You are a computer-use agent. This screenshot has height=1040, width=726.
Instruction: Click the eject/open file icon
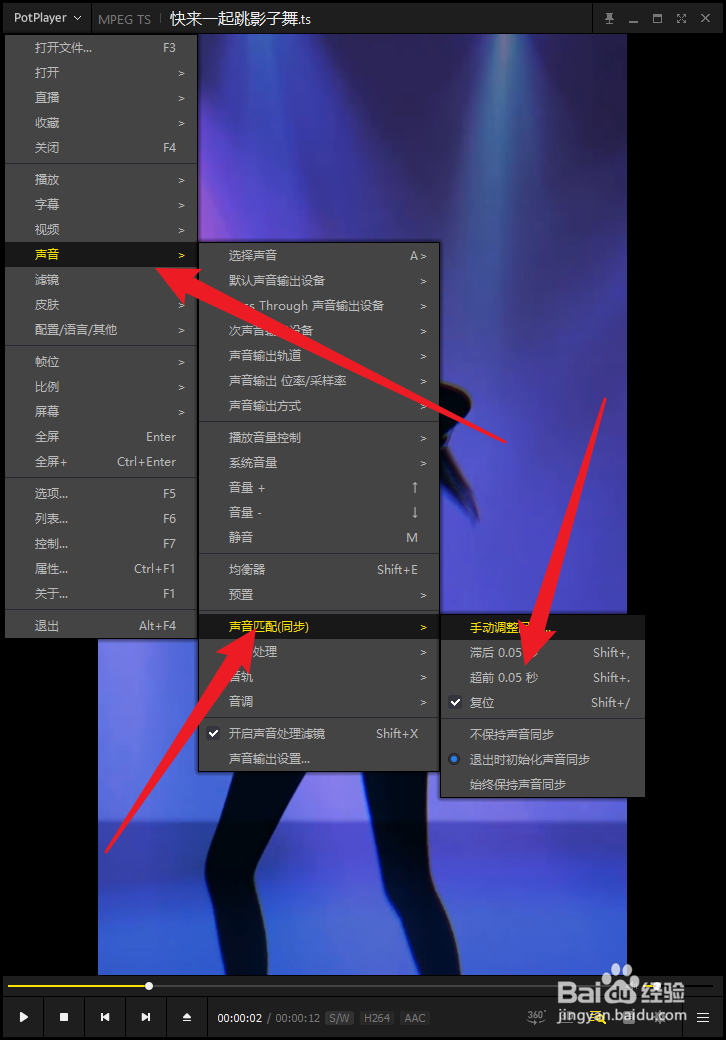[x=187, y=1017]
